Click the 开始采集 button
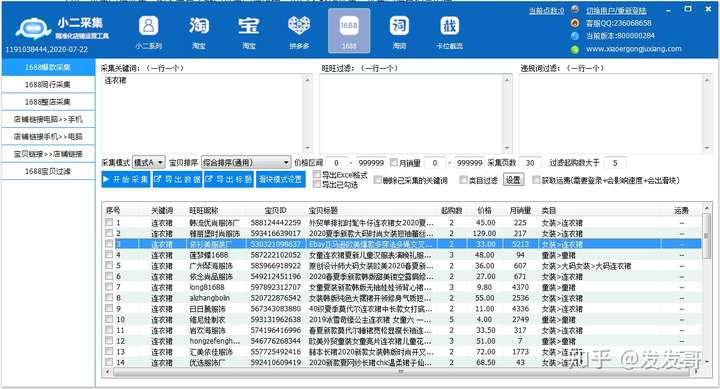720x389 pixels. [126, 179]
